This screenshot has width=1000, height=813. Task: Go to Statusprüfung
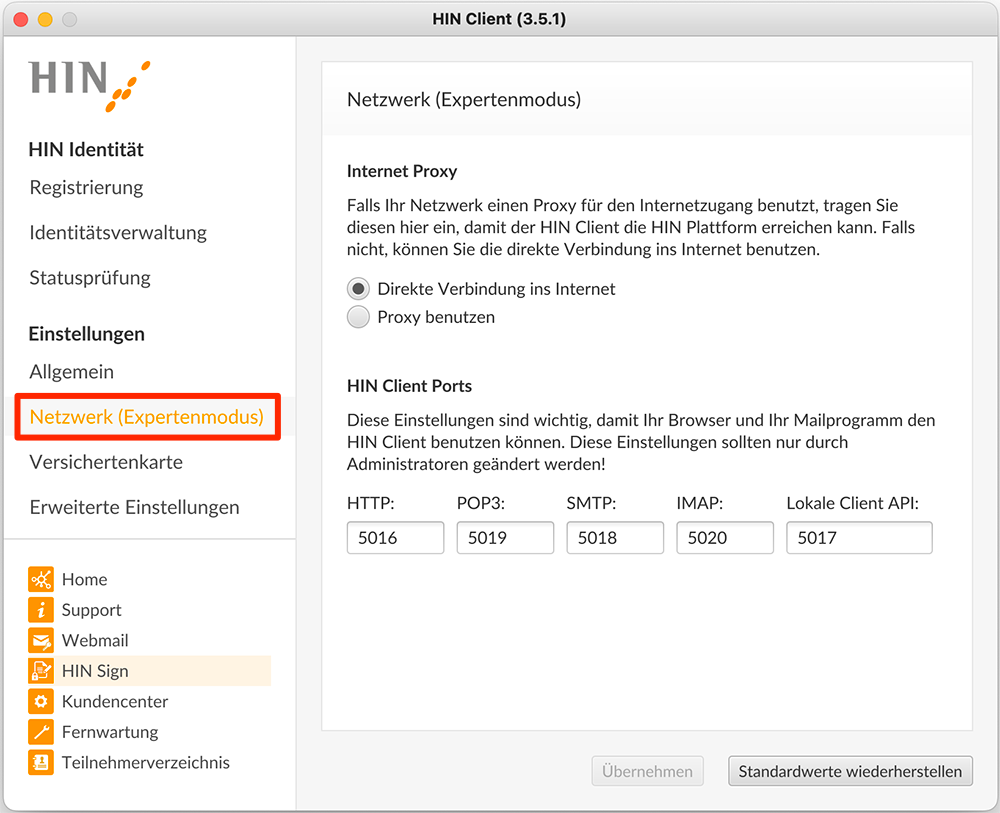click(x=90, y=278)
